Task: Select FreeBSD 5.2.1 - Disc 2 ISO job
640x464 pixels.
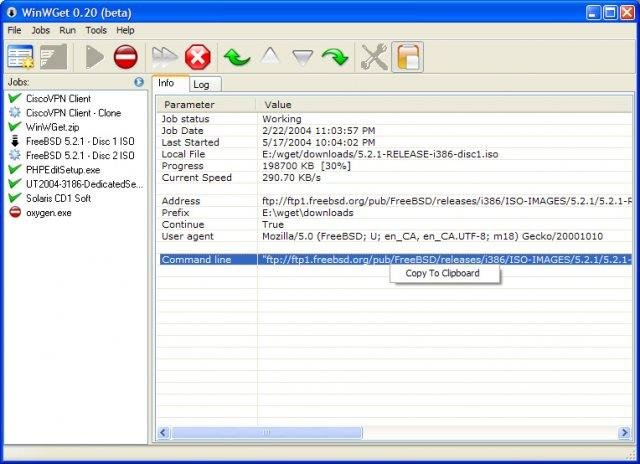Action: tap(80, 155)
